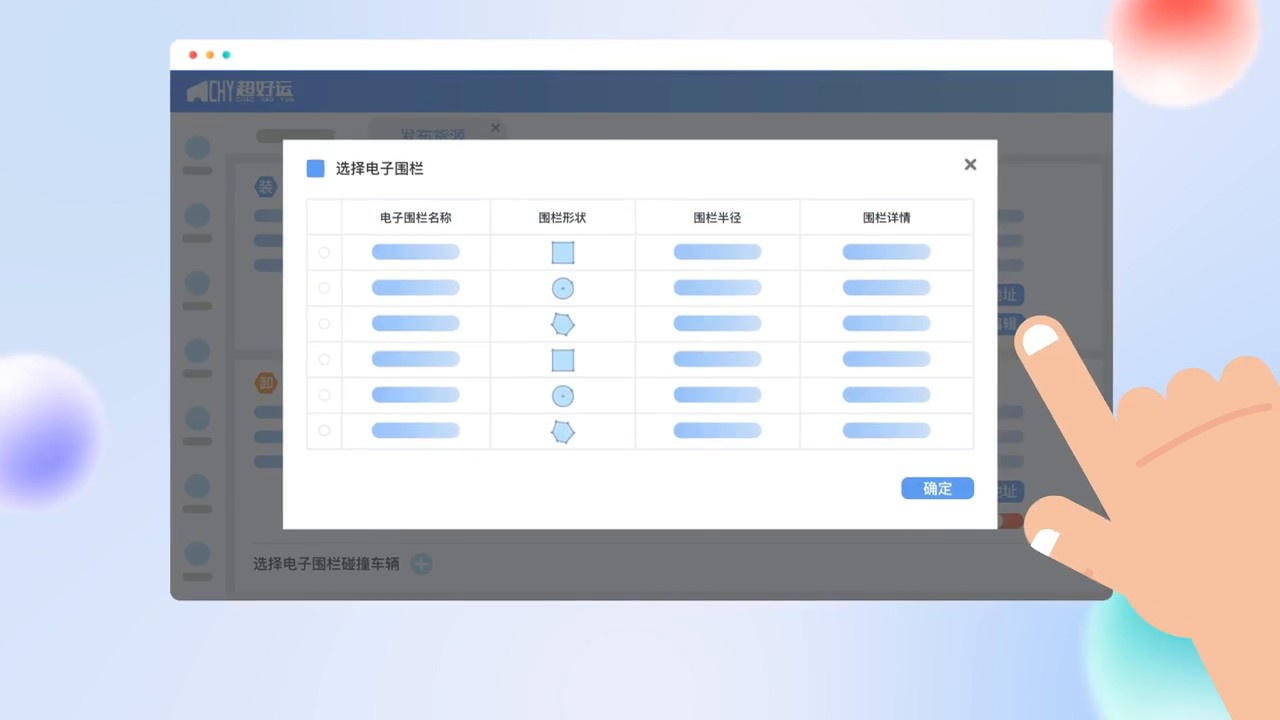This screenshot has height=720, width=1280.
Task: Click the blue square icon beside 选择电子围栏 title
Action: click(315, 168)
